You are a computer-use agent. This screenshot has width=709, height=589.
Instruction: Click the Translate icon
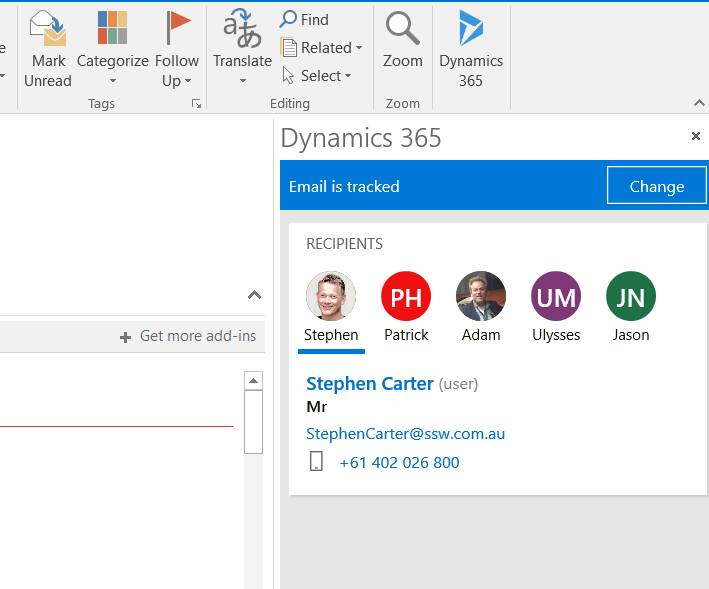[x=242, y=29]
